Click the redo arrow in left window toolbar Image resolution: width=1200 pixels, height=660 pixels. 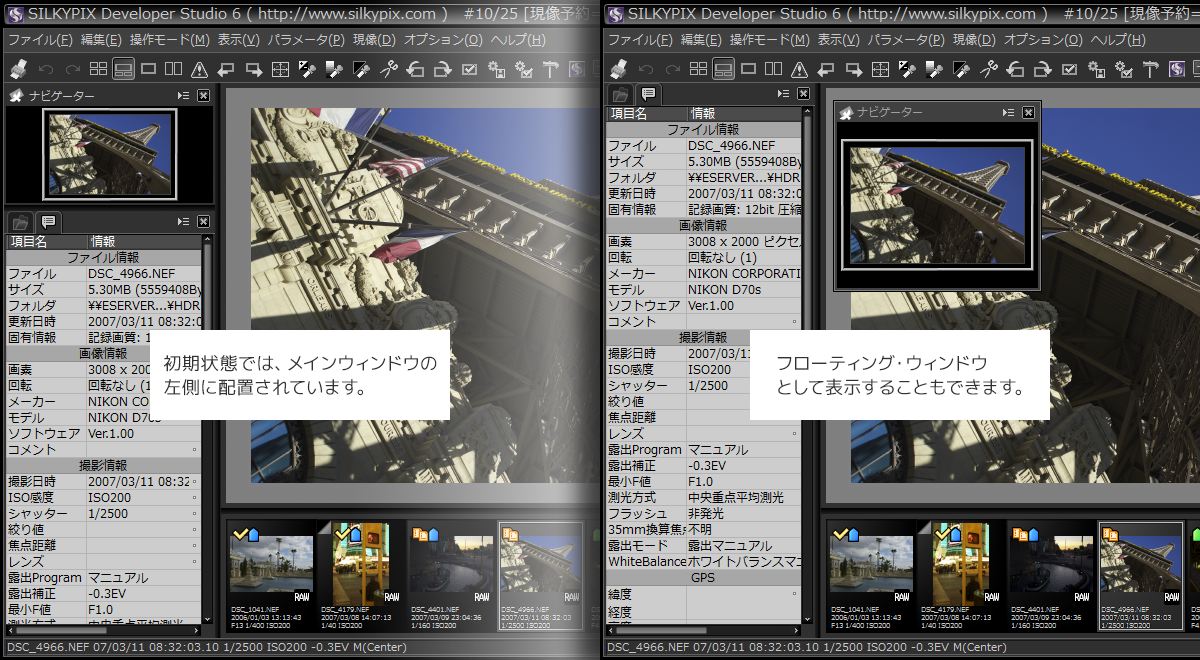click(x=71, y=69)
